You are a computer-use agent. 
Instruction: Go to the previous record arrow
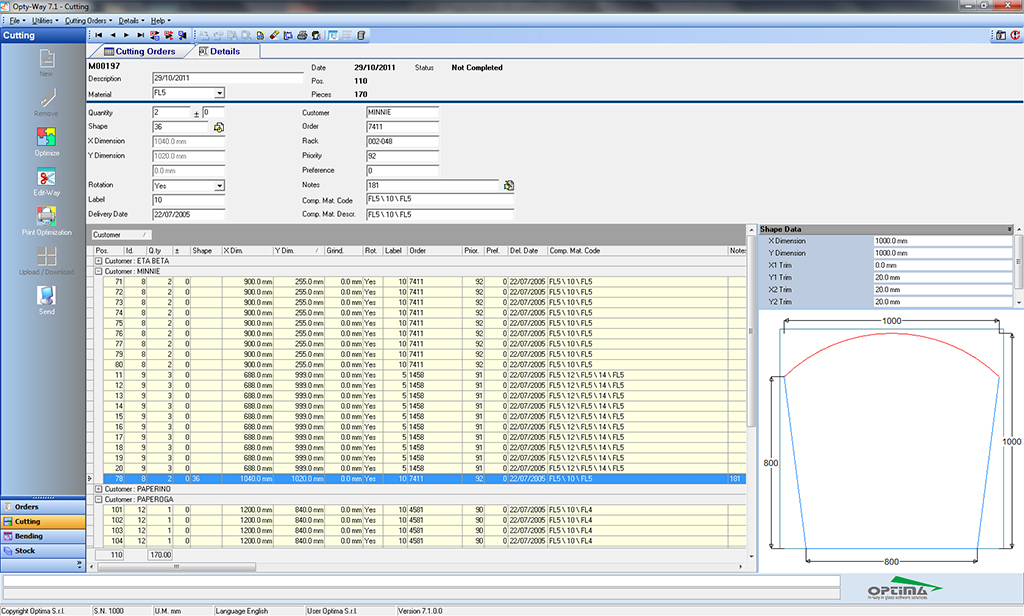coord(113,35)
